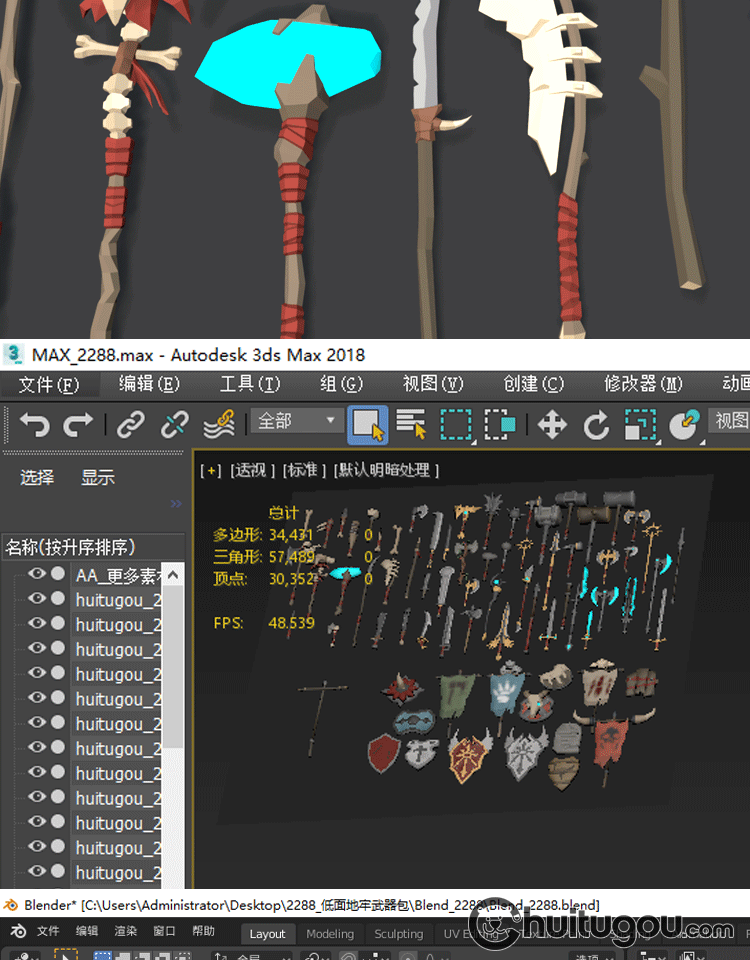Toggle visibility of the first huitugou object
Viewport: 750px width, 960px height.
pos(37,599)
